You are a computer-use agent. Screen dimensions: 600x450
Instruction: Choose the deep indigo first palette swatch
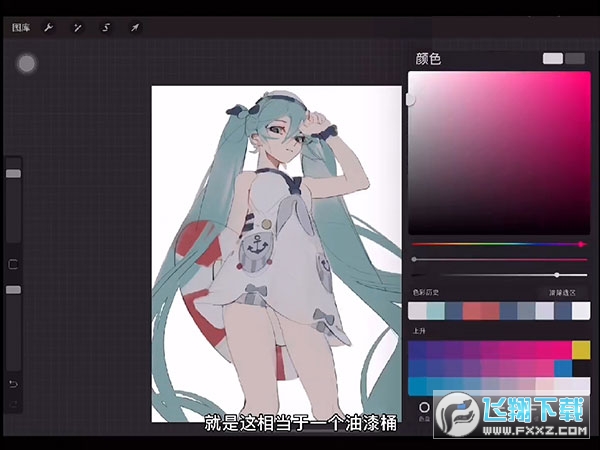tap(417, 350)
